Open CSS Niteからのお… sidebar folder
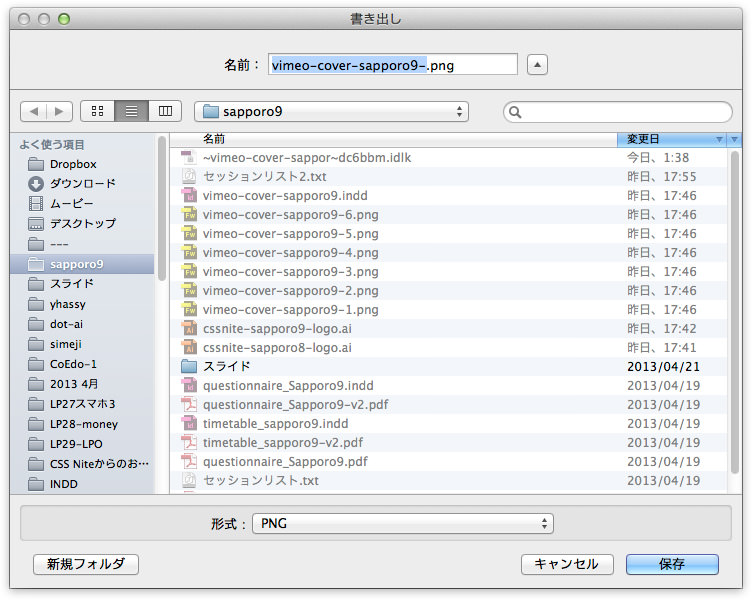The image size is (752, 600). click(82, 464)
